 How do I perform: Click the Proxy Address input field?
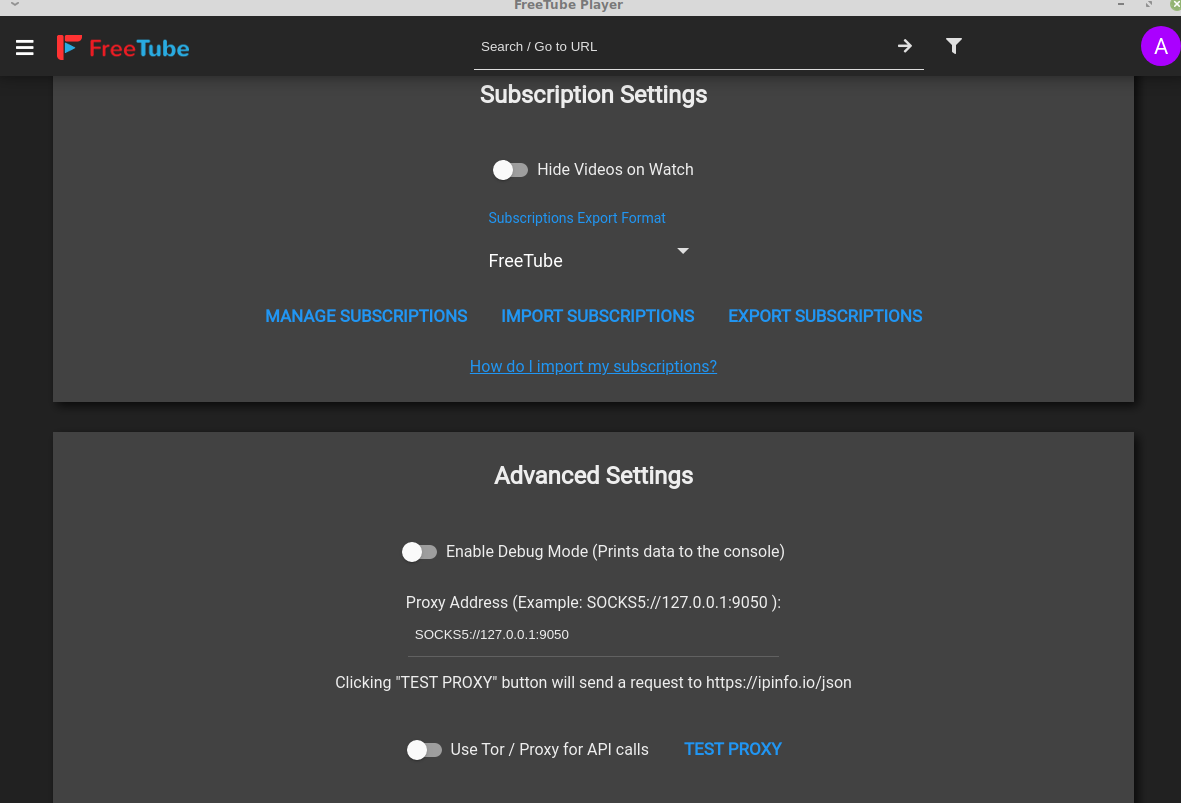click(594, 635)
